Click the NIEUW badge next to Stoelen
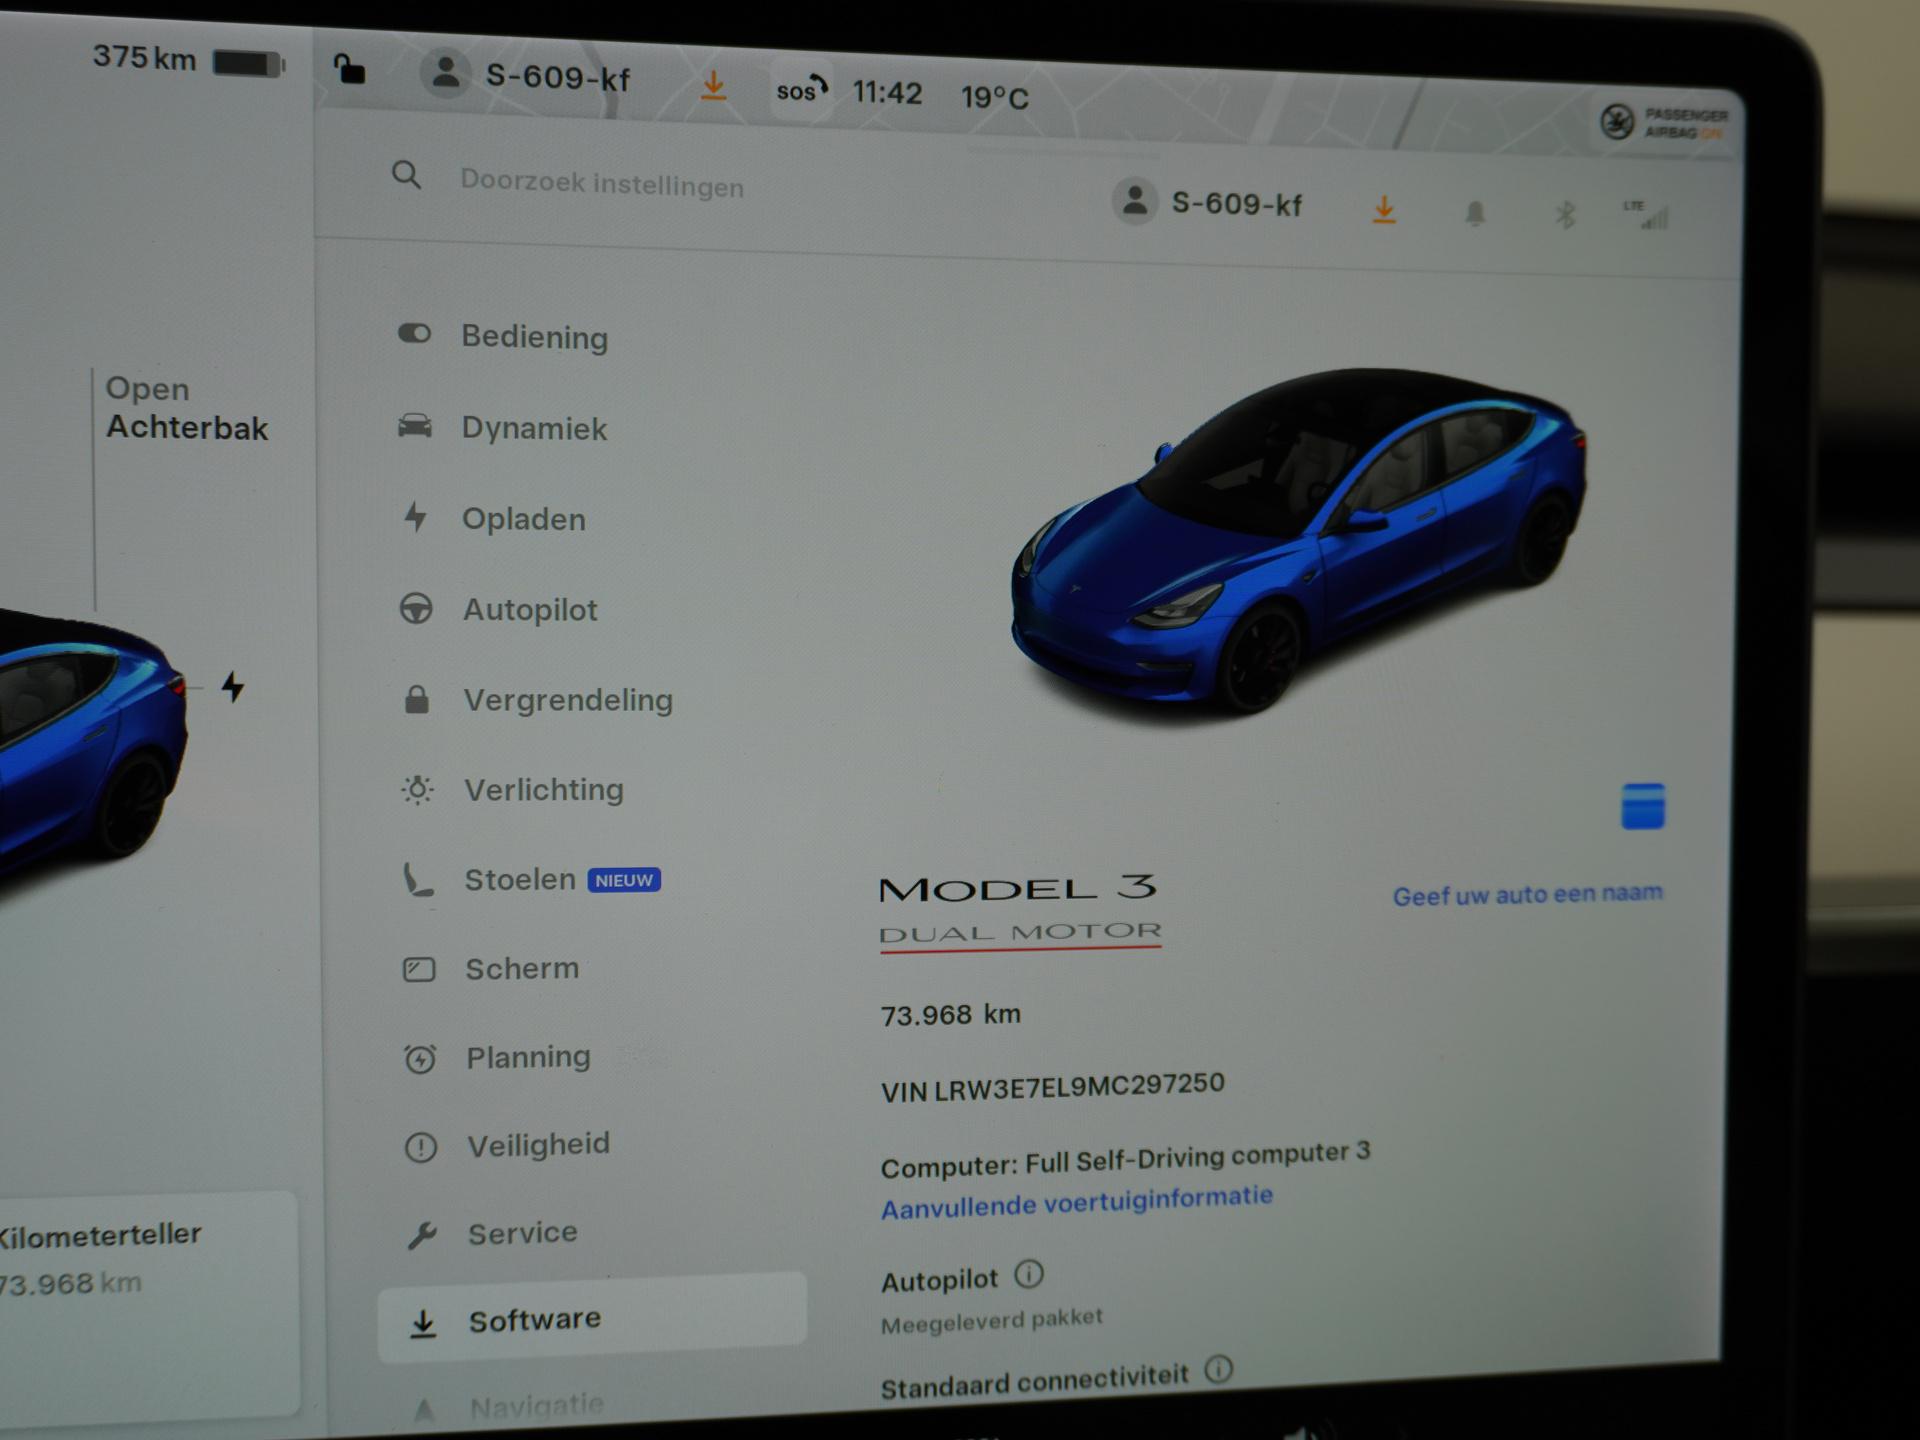 [624, 880]
